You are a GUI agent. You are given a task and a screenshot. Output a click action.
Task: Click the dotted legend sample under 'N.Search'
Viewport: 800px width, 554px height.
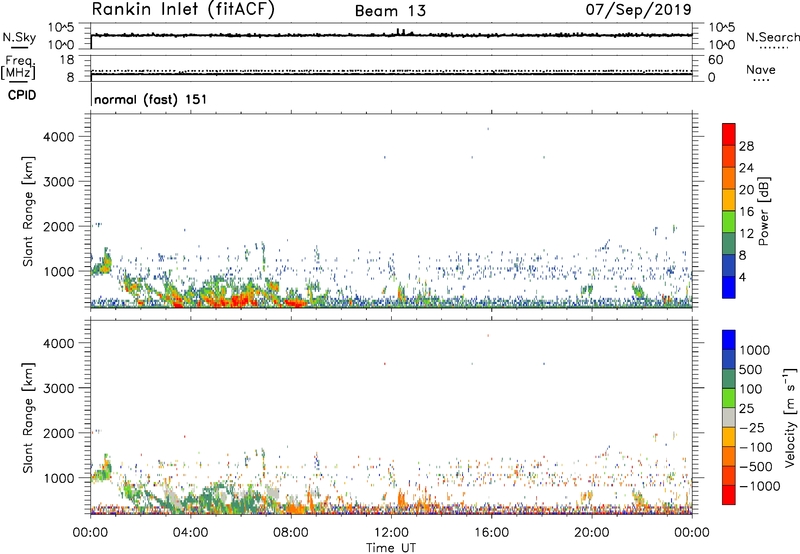tap(773, 48)
